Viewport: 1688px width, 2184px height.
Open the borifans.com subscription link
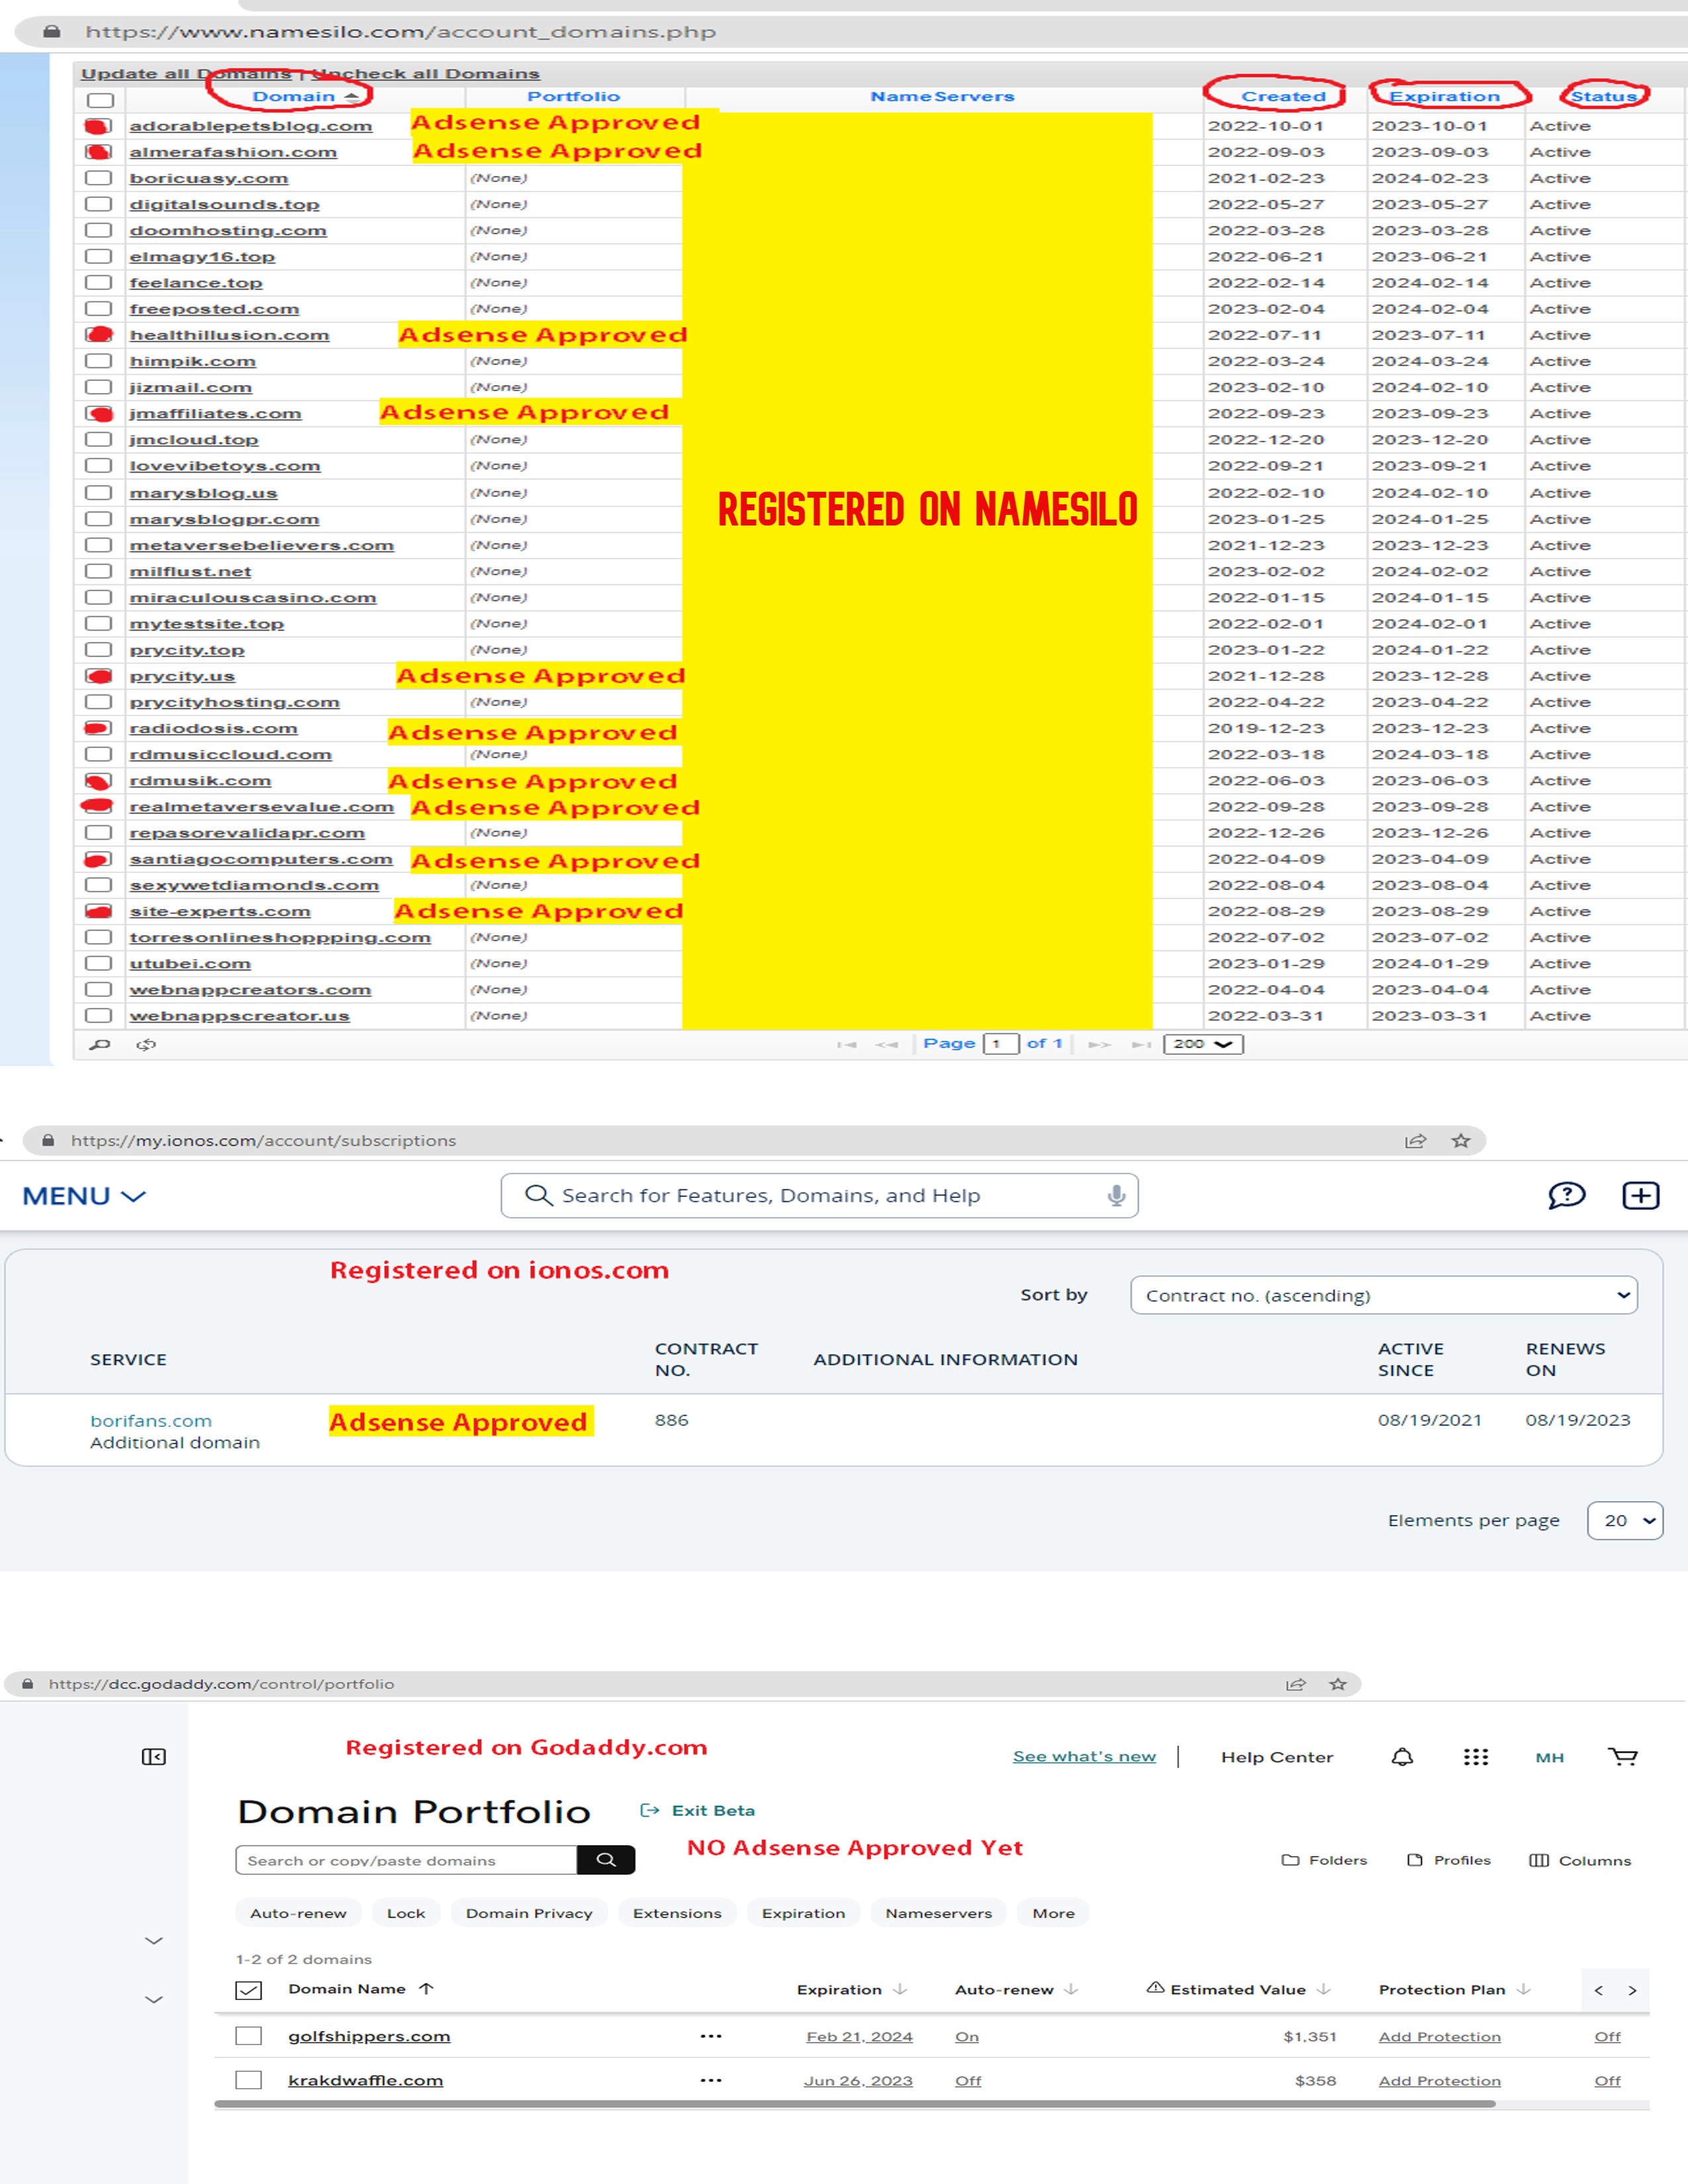(x=151, y=1420)
